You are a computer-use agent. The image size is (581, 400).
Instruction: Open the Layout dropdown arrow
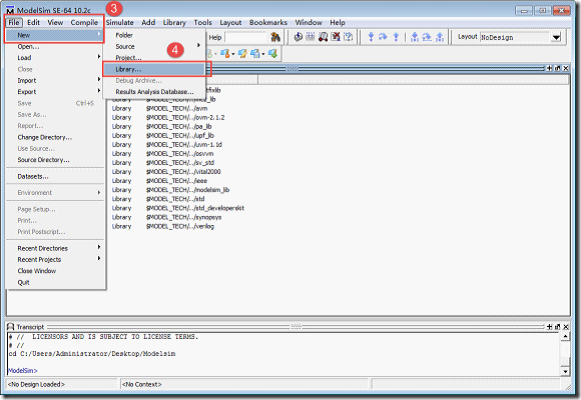[x=556, y=37]
